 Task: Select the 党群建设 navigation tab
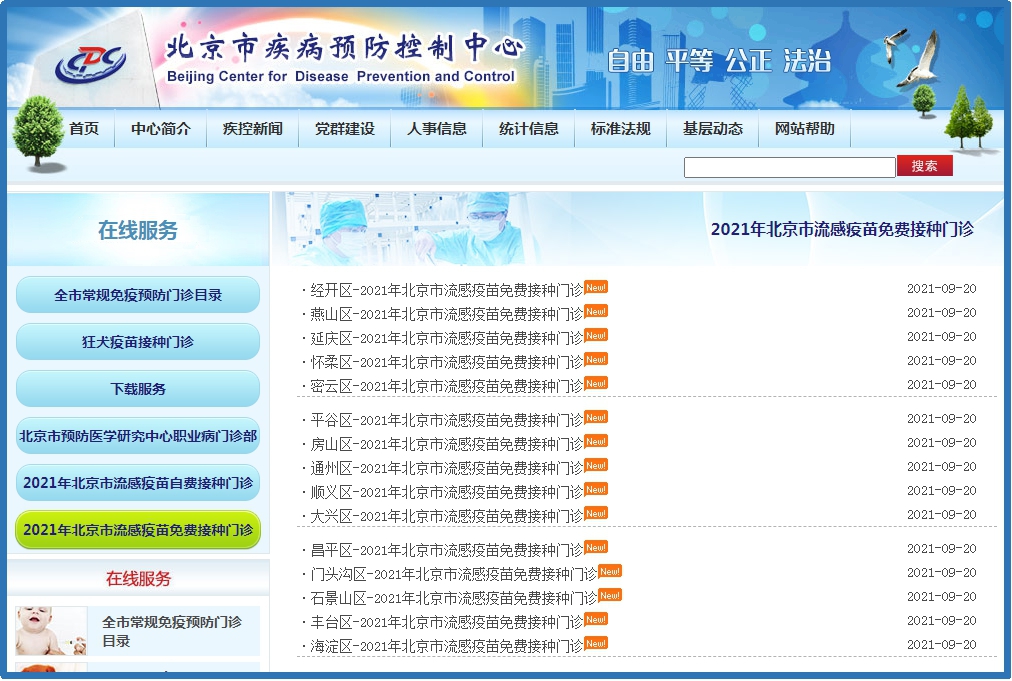345,128
